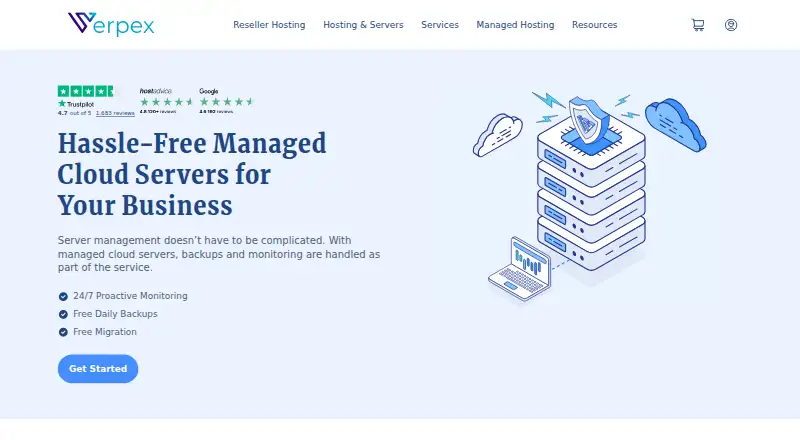Click the 24/7 Proactive Monitoring checkmark icon
Viewport: 800px width, 440px height.
point(63,297)
